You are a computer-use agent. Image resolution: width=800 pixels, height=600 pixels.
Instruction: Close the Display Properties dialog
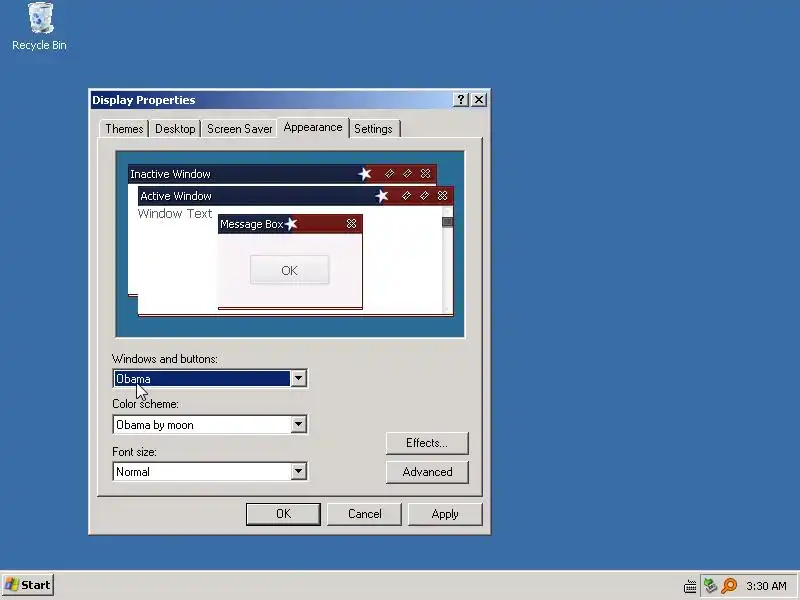[479, 99]
